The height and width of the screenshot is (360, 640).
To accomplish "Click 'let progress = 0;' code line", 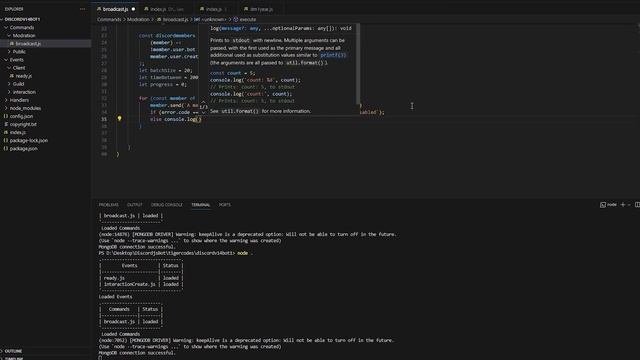I will point(163,84).
